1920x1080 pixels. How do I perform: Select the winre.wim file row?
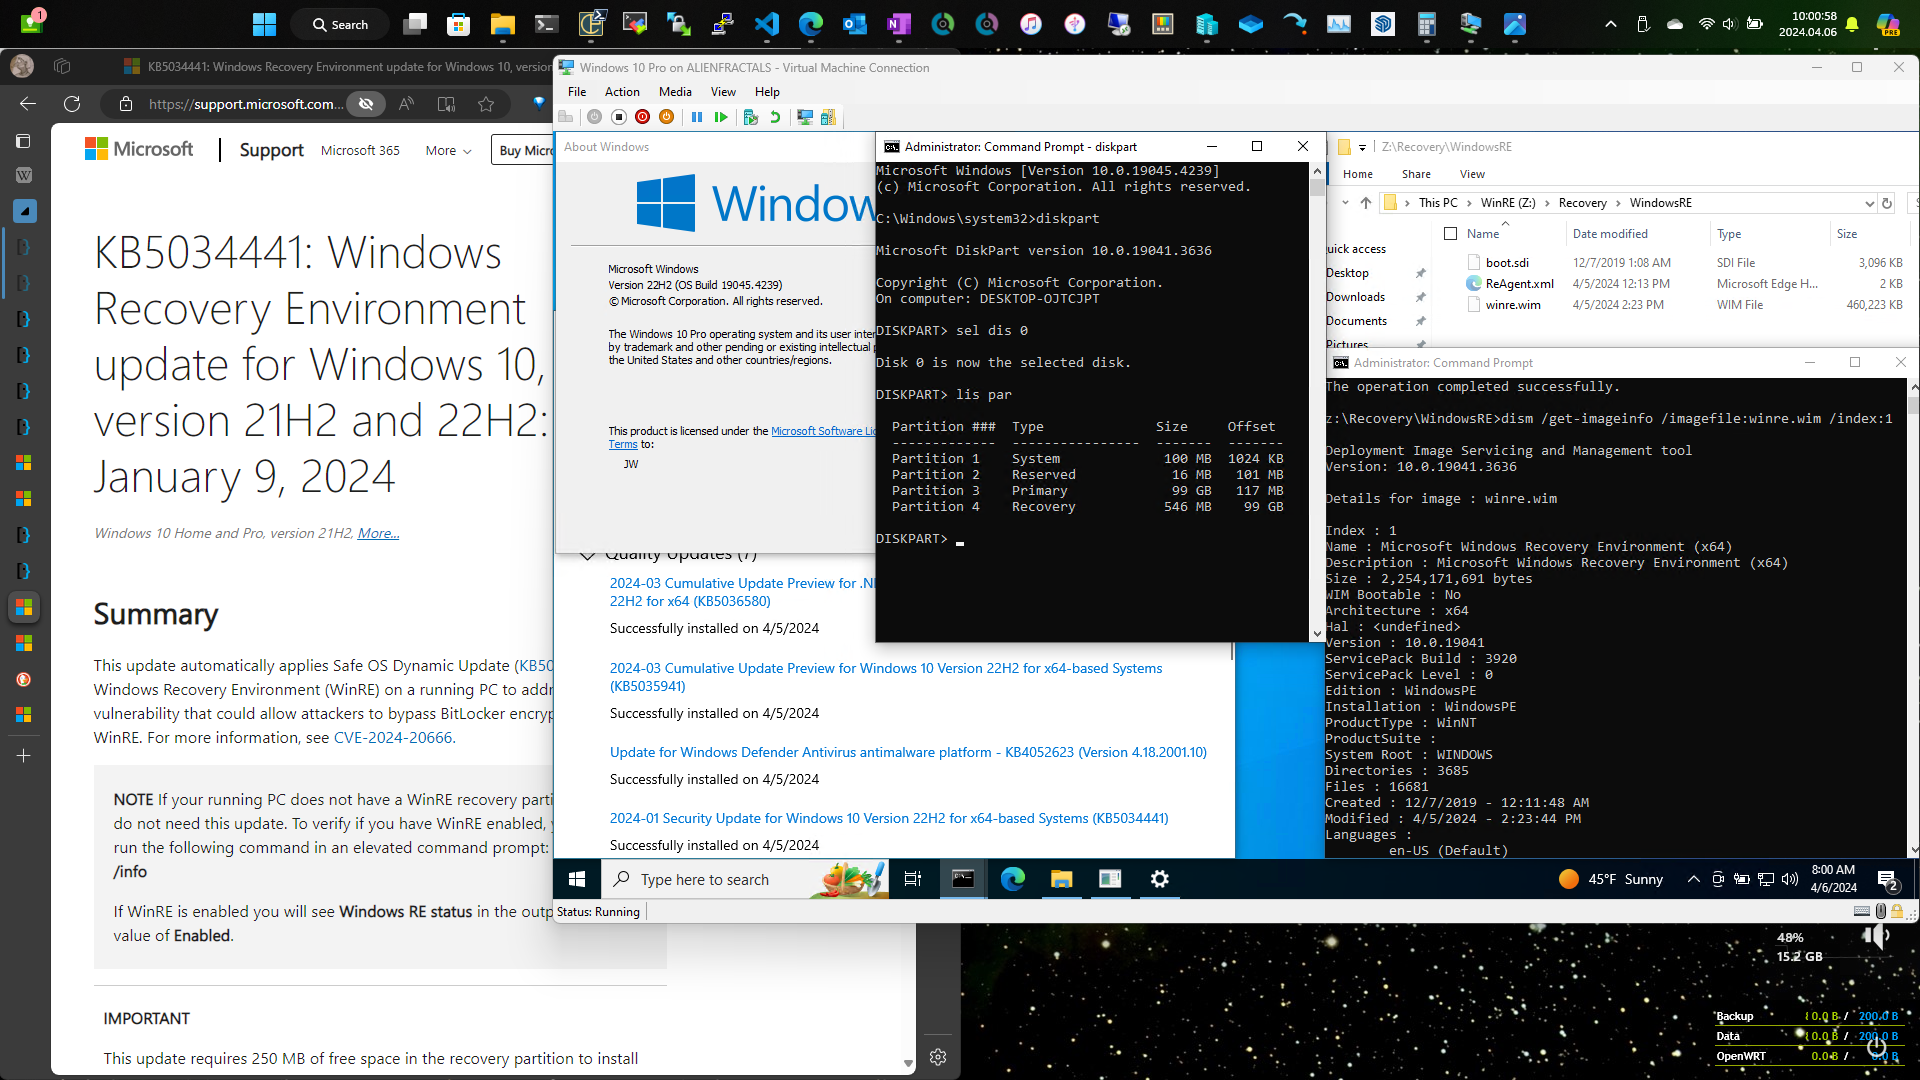point(1683,305)
